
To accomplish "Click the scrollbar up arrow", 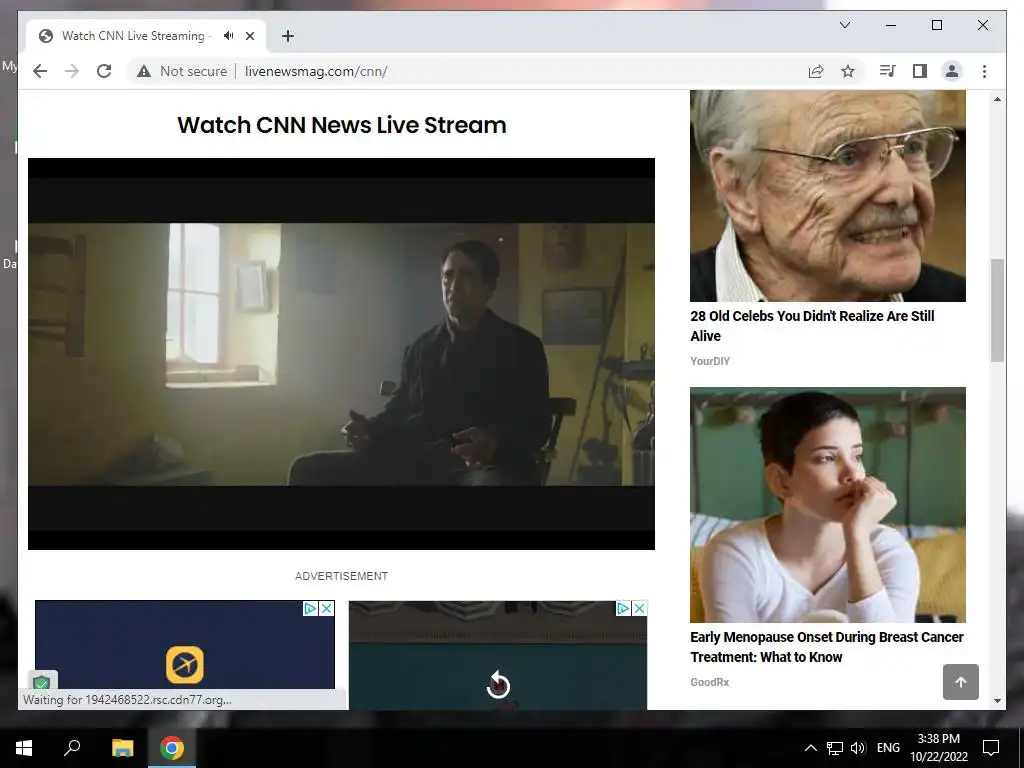I will coord(997,99).
